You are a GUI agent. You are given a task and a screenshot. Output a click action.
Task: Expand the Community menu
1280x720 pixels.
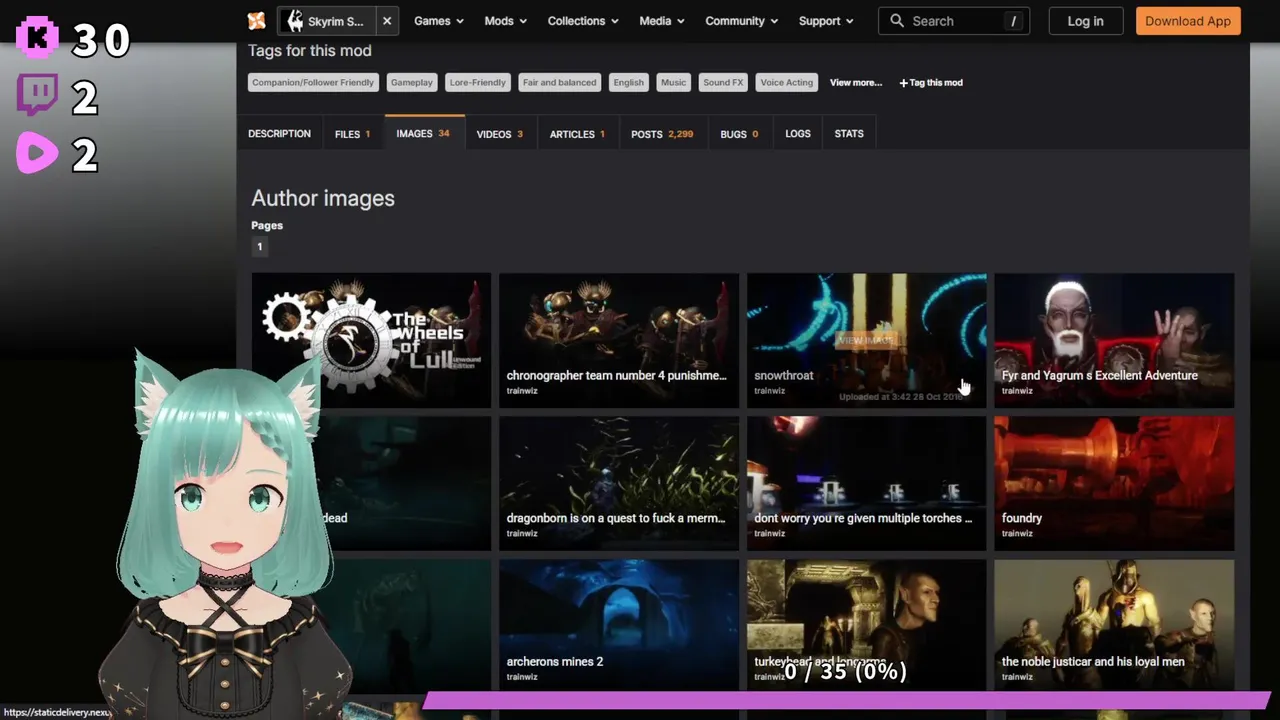tap(741, 21)
